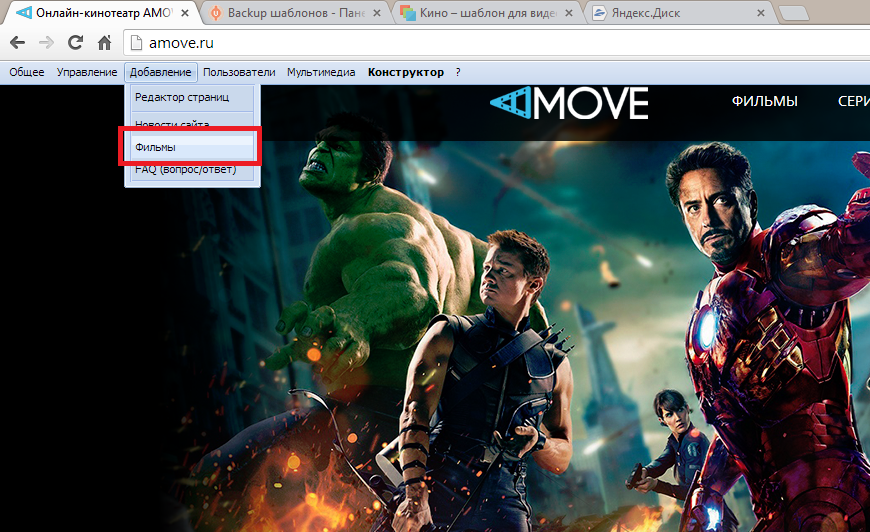This screenshot has height=532, width=870.
Task: Close the Яндекс.Диск tab
Action: [x=761, y=13]
